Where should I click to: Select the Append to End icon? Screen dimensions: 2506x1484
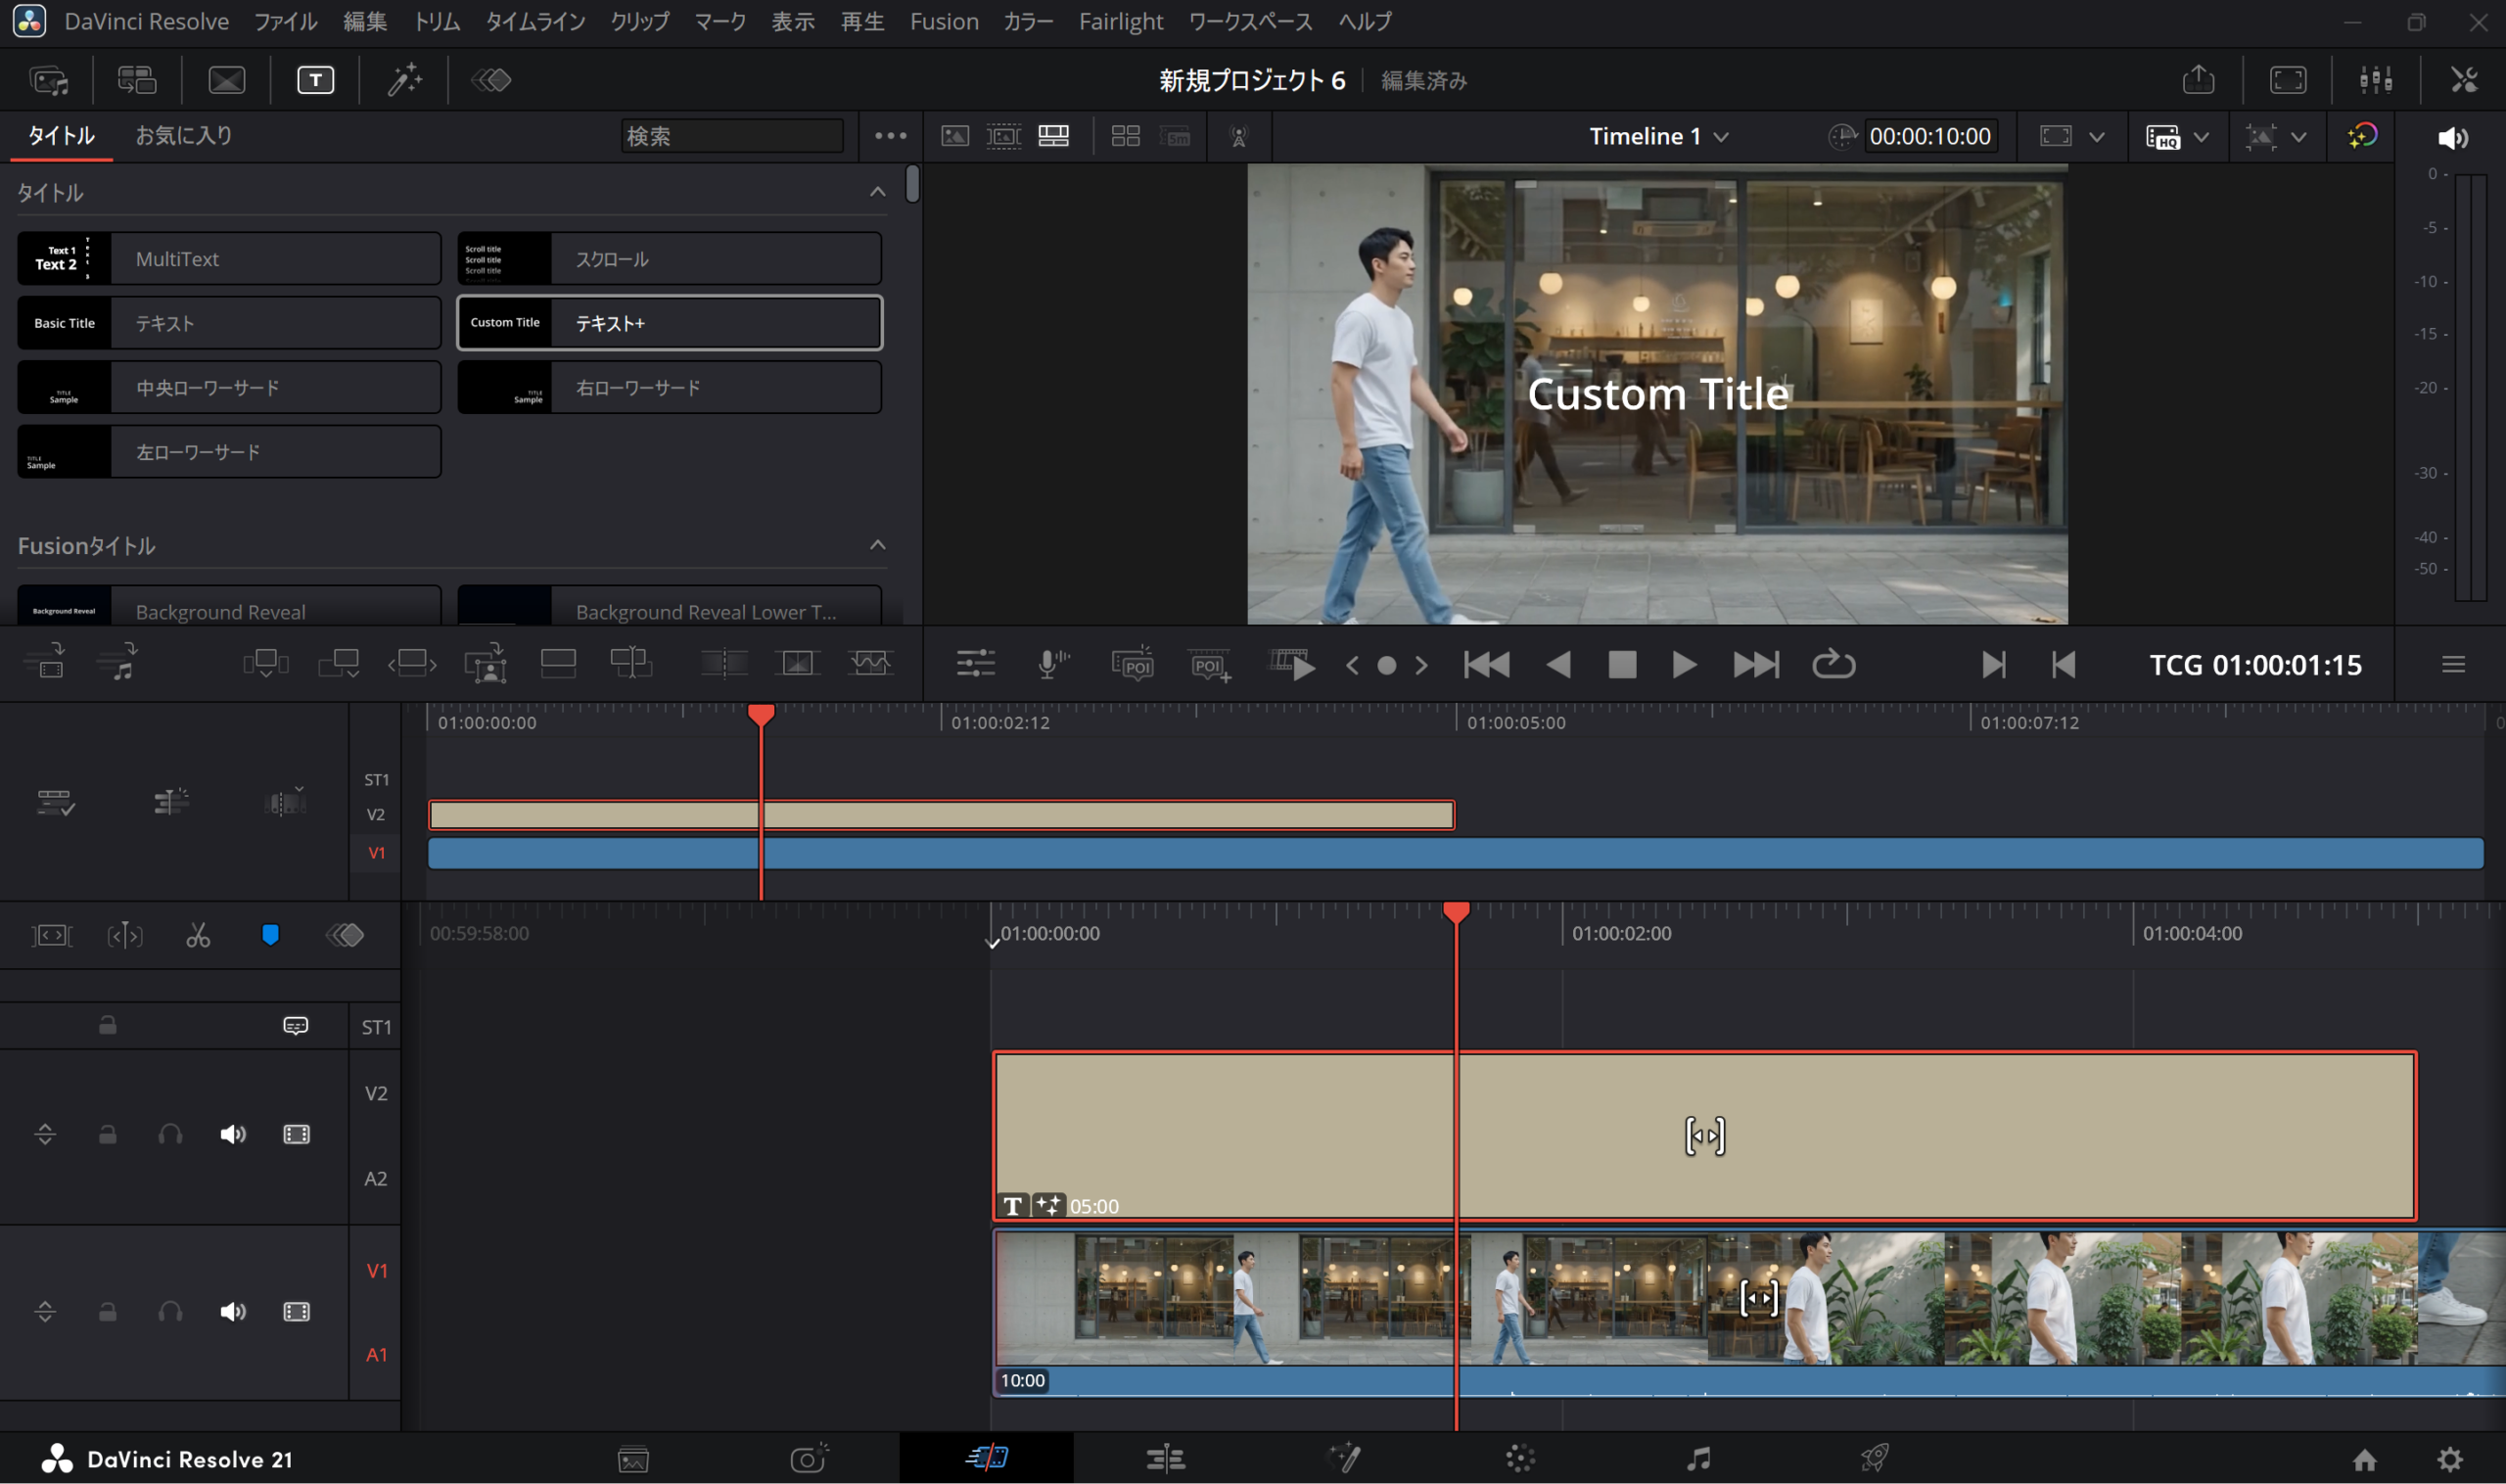339,664
